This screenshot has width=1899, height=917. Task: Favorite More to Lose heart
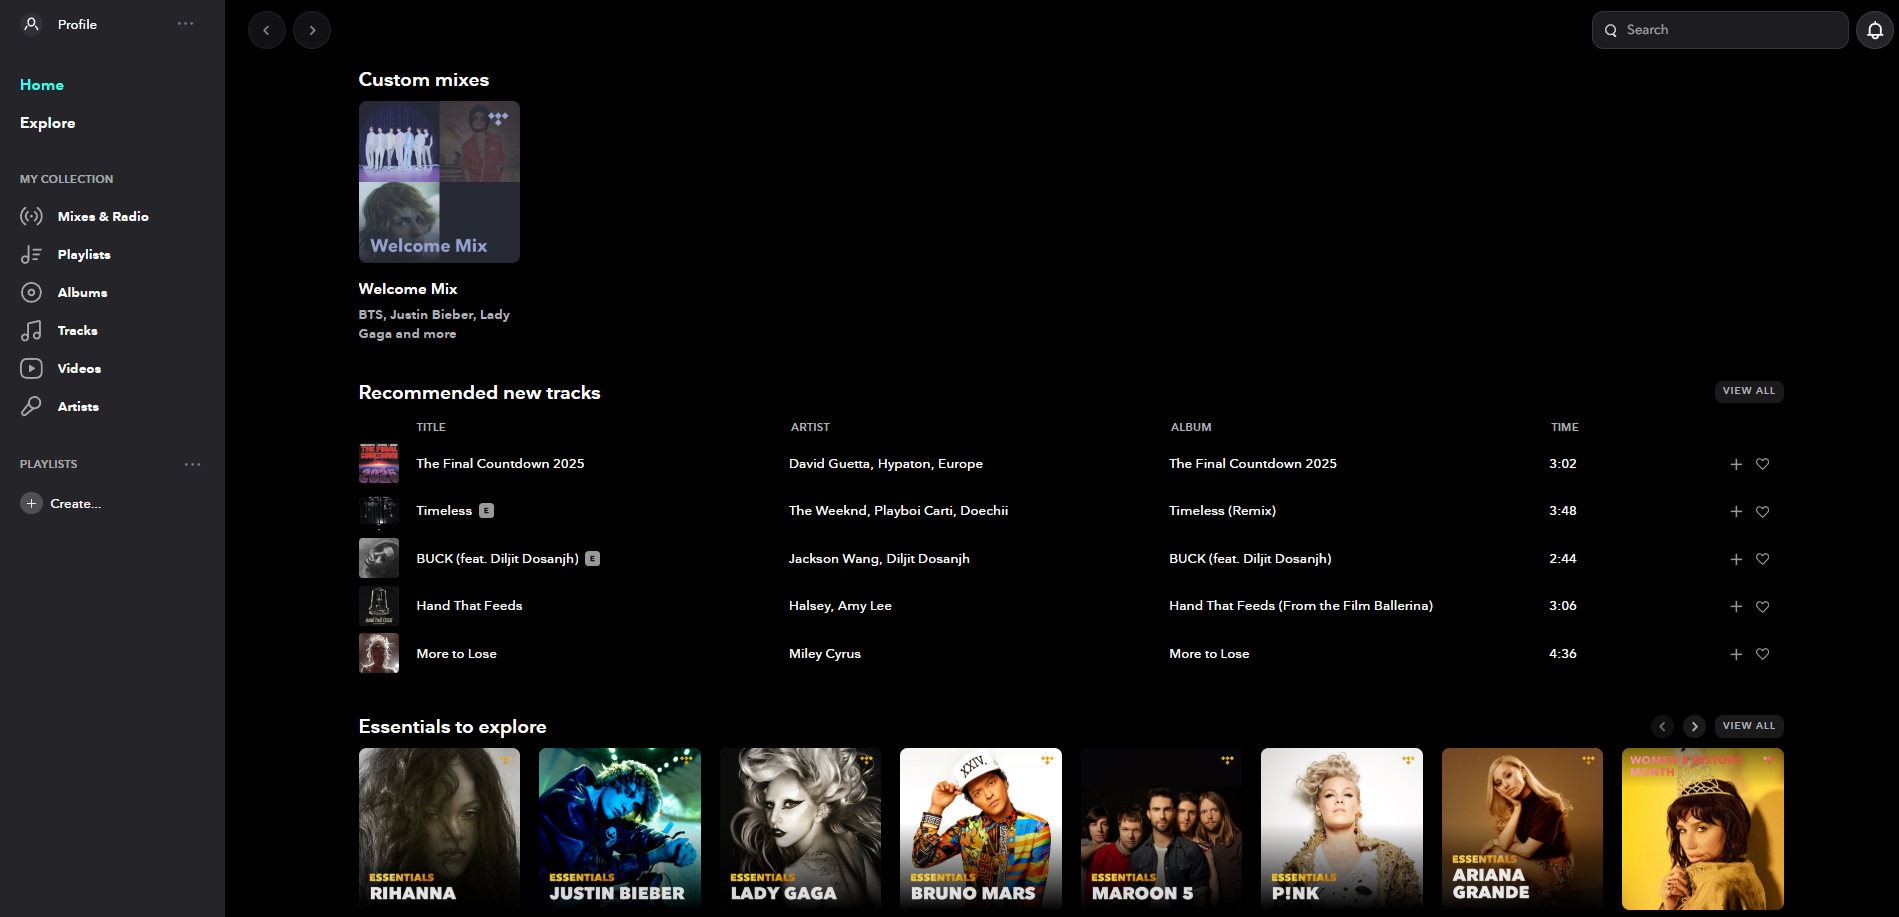1763,654
